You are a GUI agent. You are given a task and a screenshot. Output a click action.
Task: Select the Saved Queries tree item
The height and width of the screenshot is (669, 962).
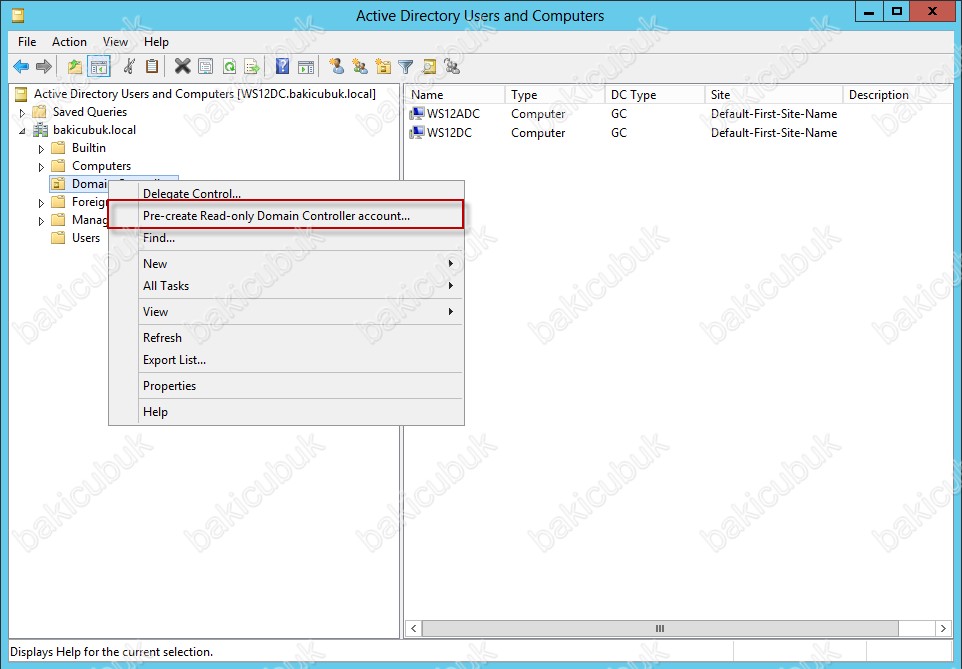coord(90,112)
